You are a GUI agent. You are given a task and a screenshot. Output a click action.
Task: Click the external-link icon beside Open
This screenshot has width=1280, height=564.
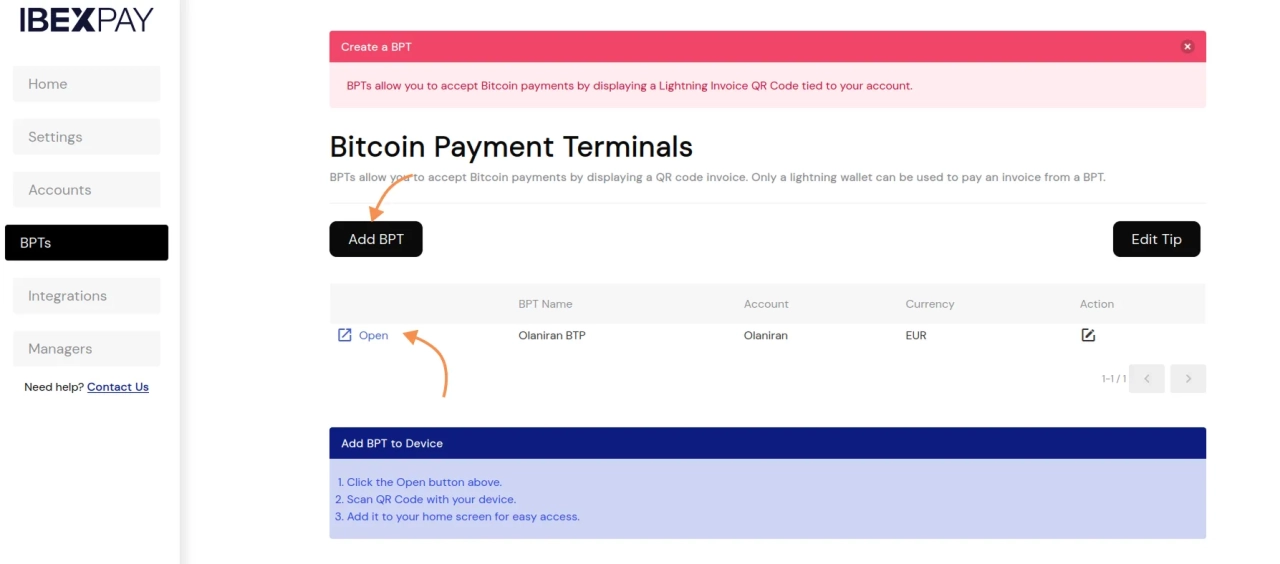pos(345,335)
